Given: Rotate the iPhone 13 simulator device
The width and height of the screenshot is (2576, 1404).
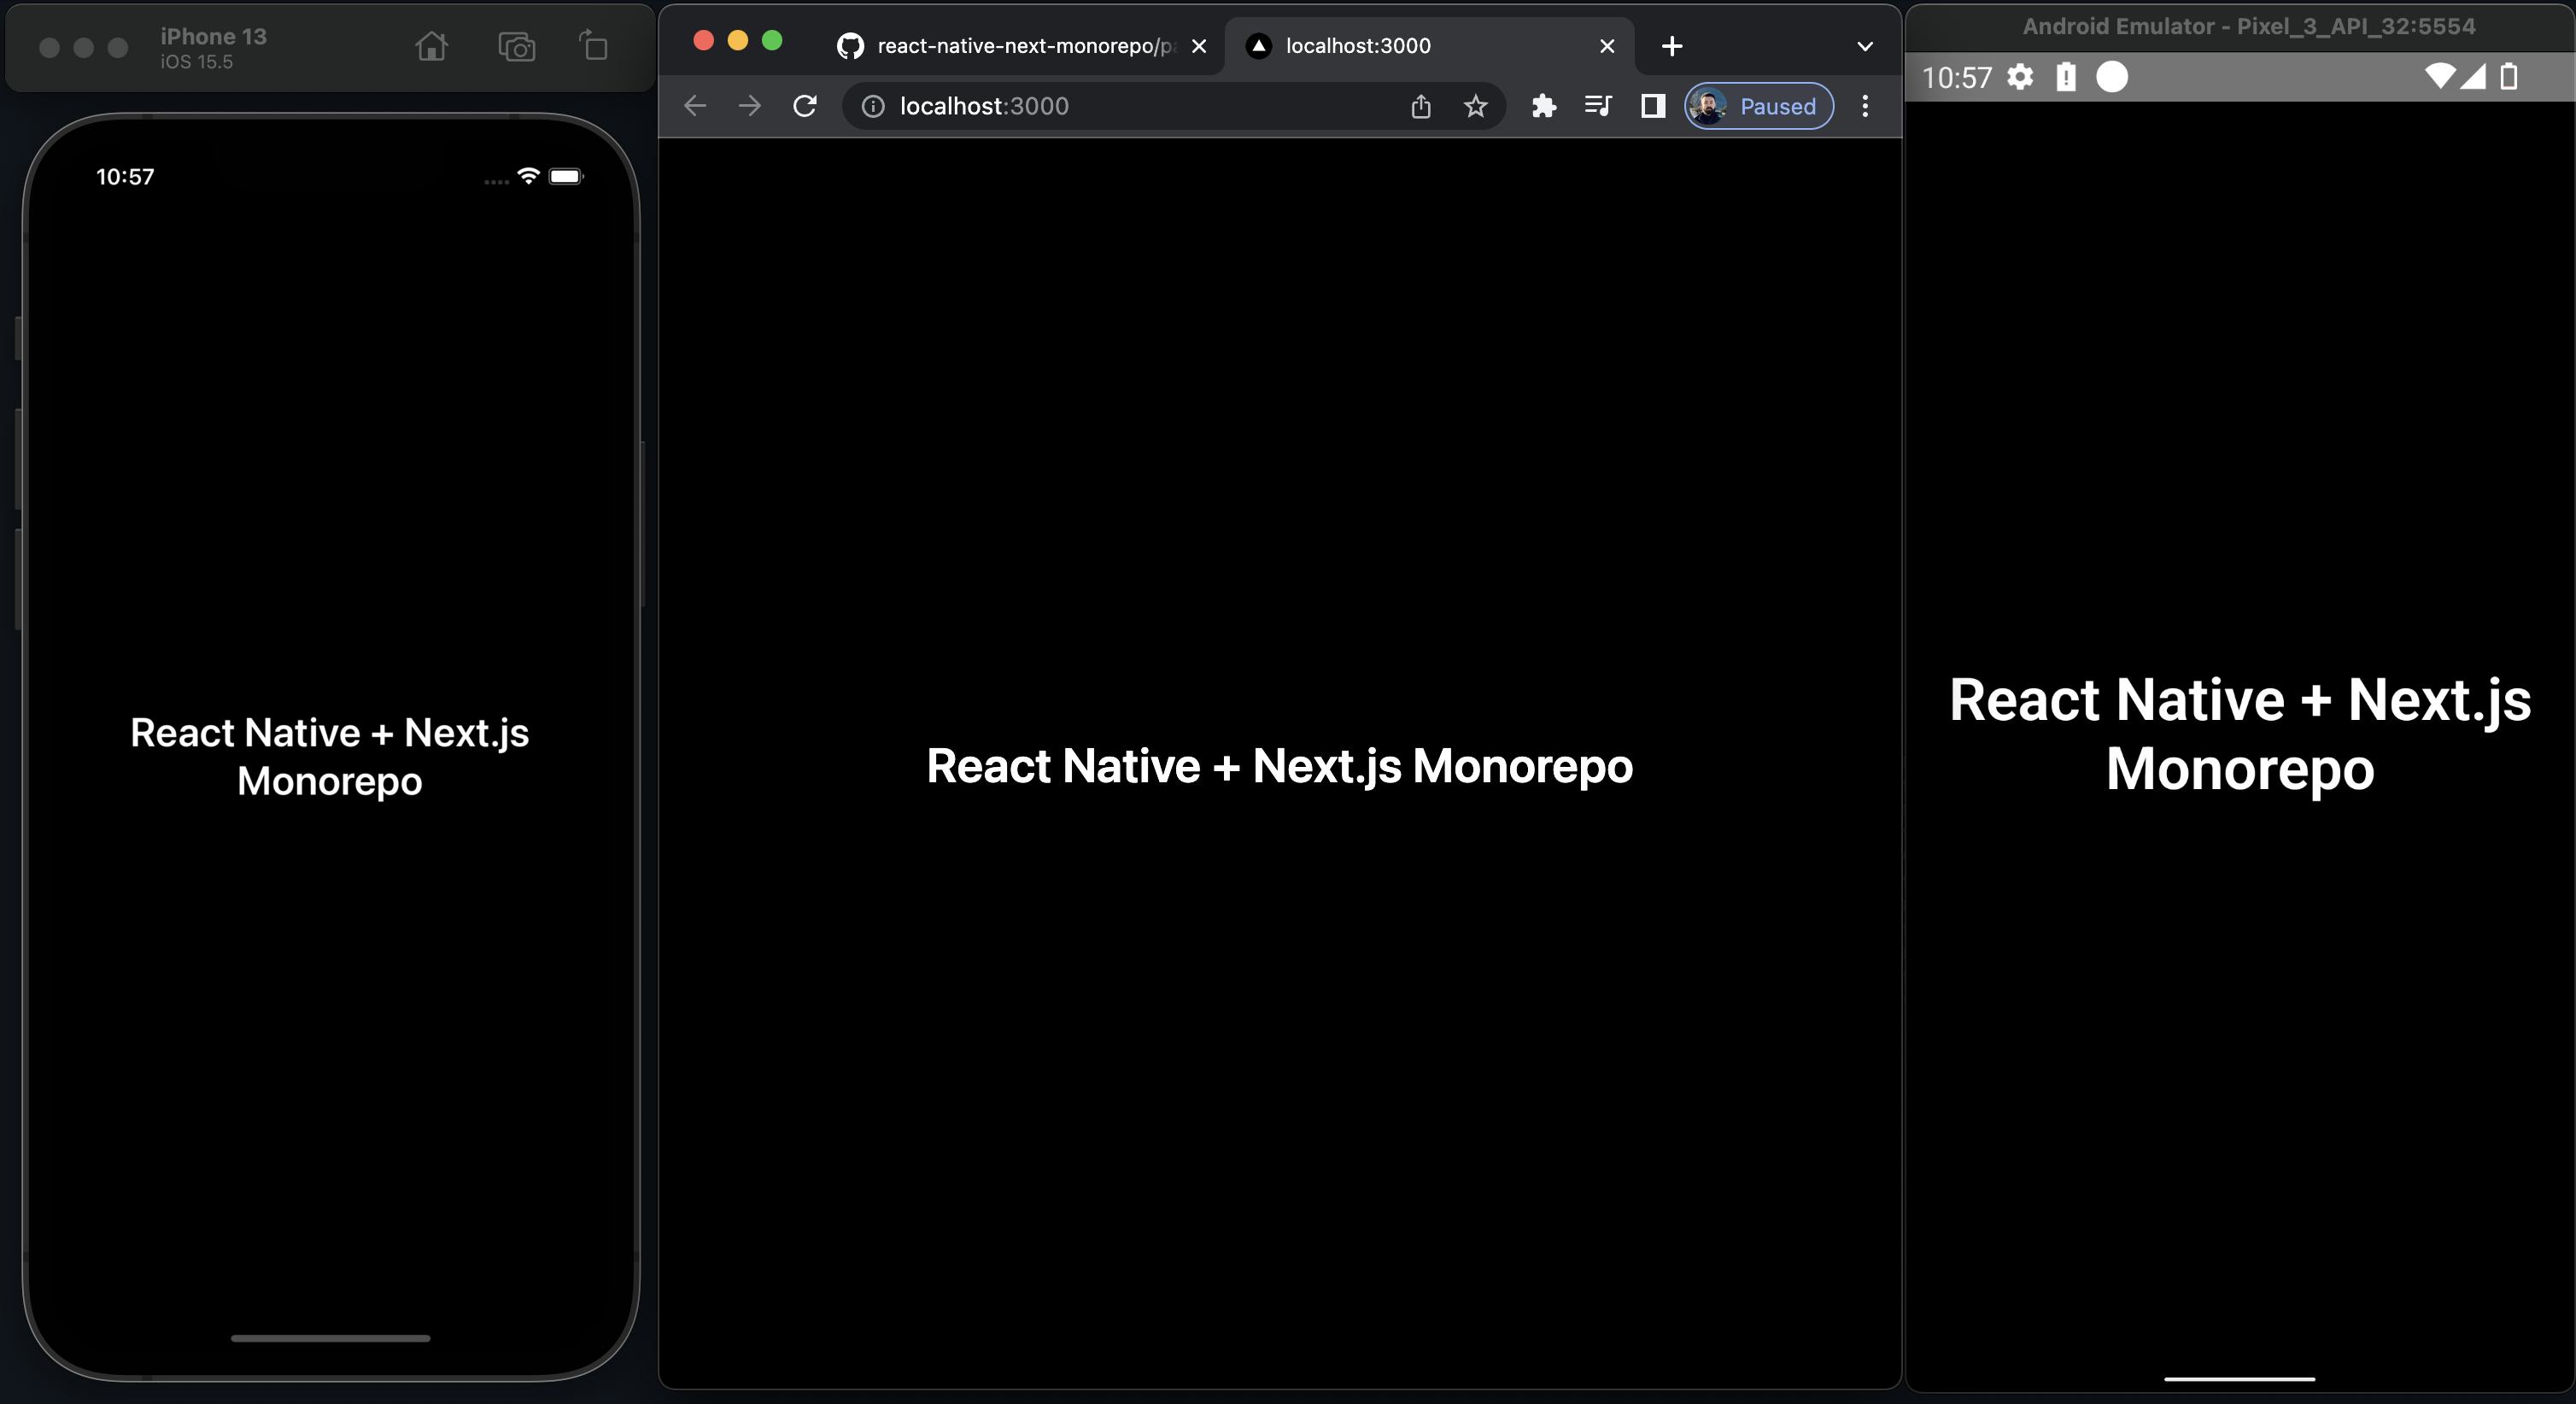Looking at the screenshot, I should pos(594,45).
